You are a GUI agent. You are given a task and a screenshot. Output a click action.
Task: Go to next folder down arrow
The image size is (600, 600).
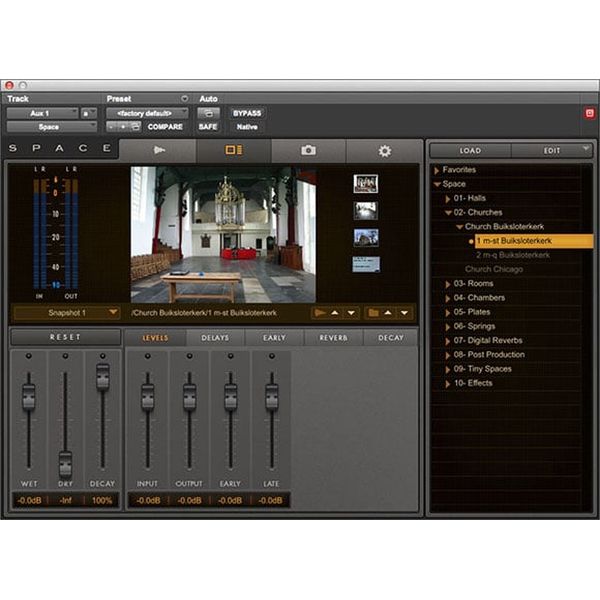[x=404, y=313]
